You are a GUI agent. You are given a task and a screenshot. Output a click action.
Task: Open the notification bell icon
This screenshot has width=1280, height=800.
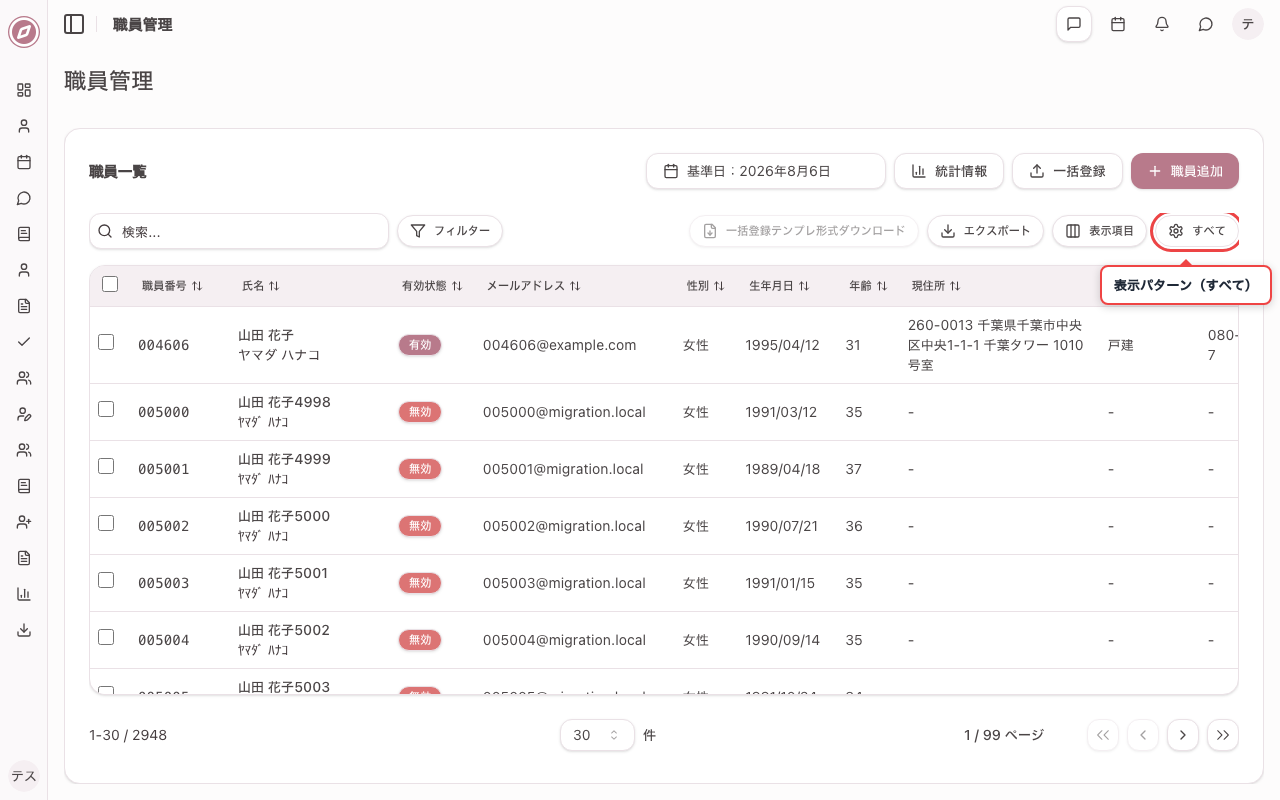1162,24
